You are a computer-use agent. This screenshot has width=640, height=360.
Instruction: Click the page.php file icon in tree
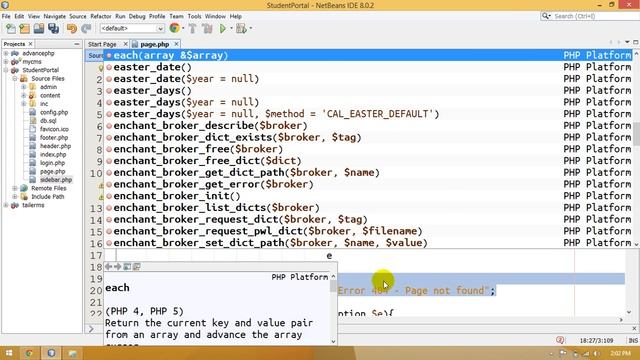point(33,171)
